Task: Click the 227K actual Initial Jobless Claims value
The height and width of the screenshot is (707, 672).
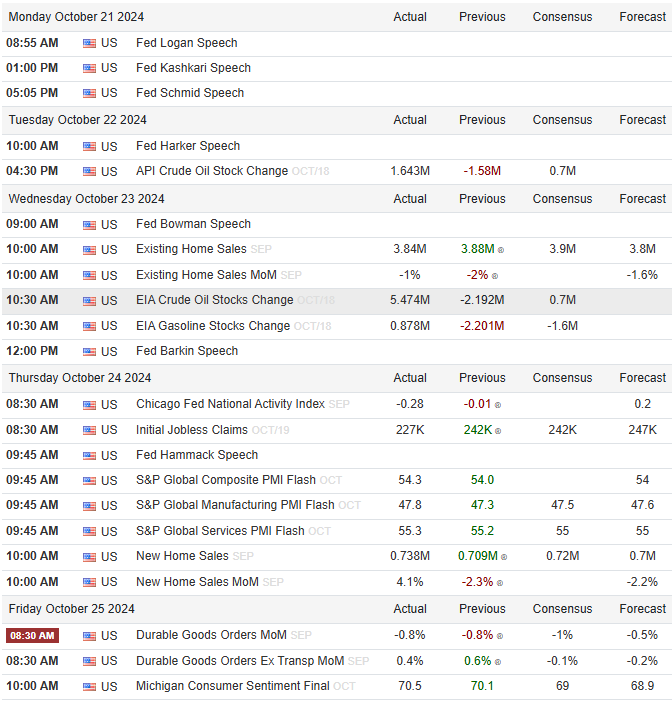Action: point(410,430)
